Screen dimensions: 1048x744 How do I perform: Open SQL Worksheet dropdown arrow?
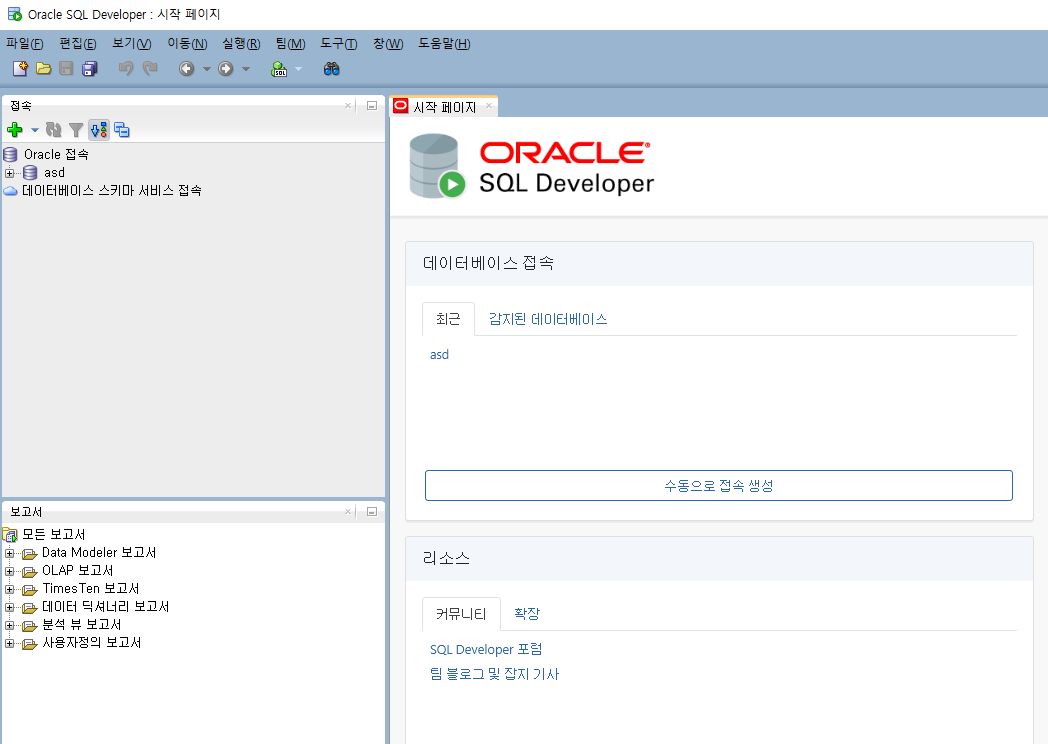298,68
